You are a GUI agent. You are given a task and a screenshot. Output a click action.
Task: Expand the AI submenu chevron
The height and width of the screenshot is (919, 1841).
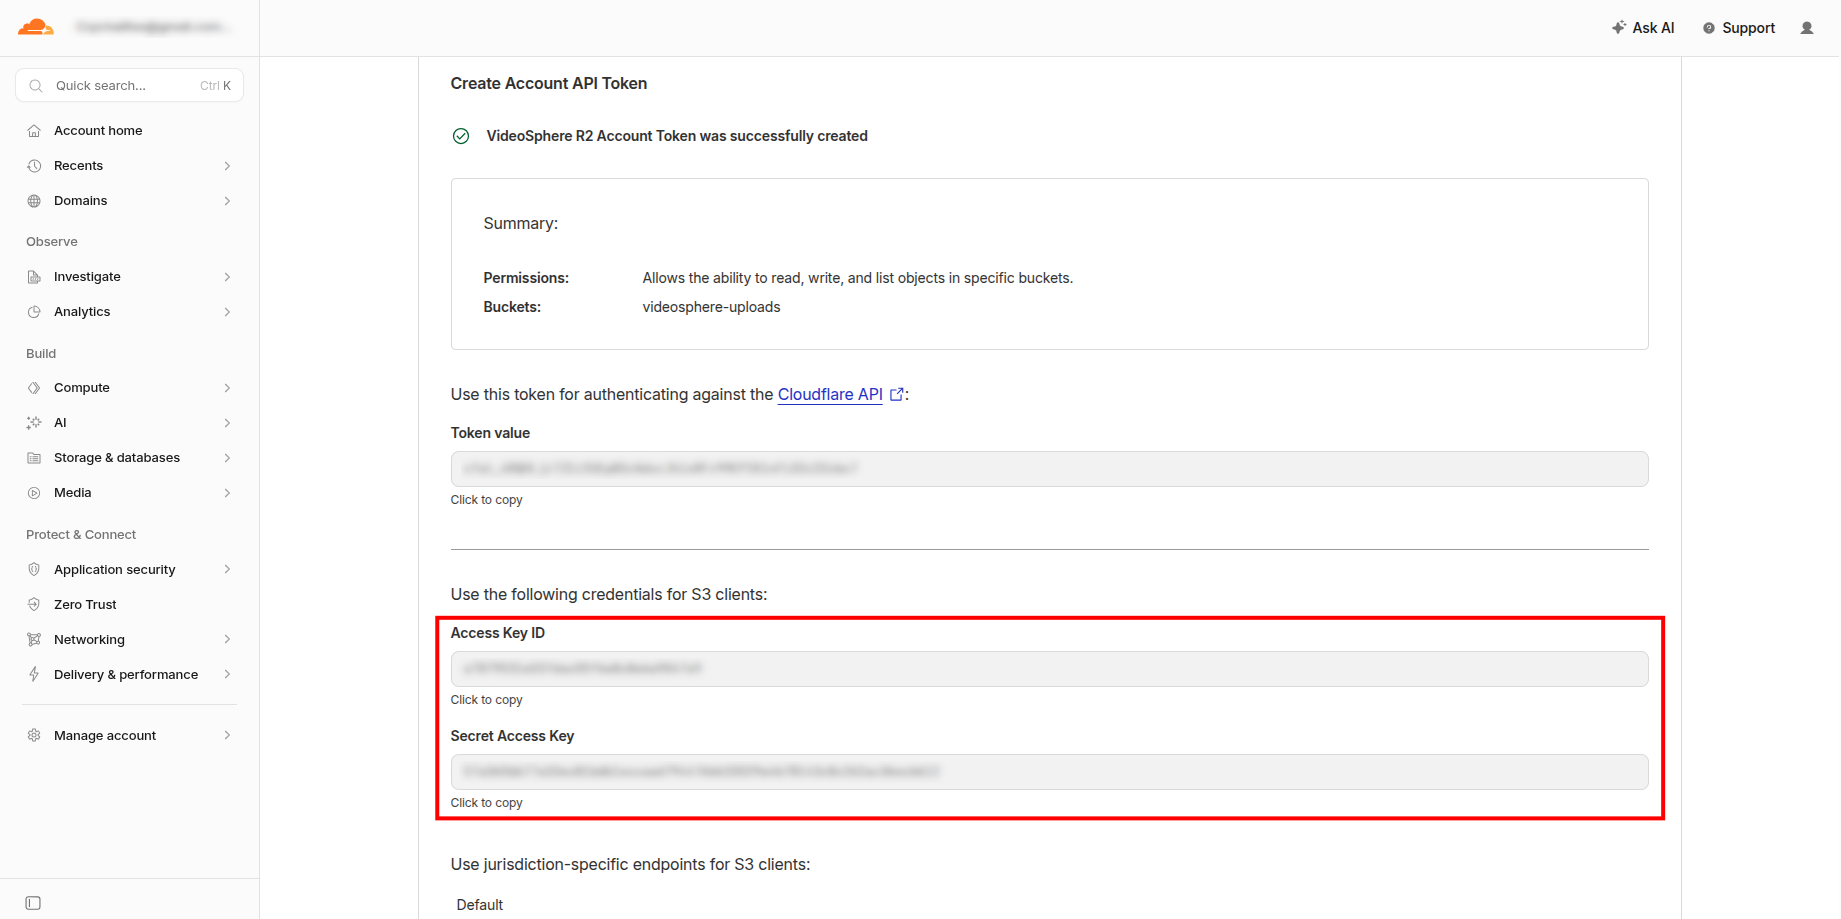point(227,423)
